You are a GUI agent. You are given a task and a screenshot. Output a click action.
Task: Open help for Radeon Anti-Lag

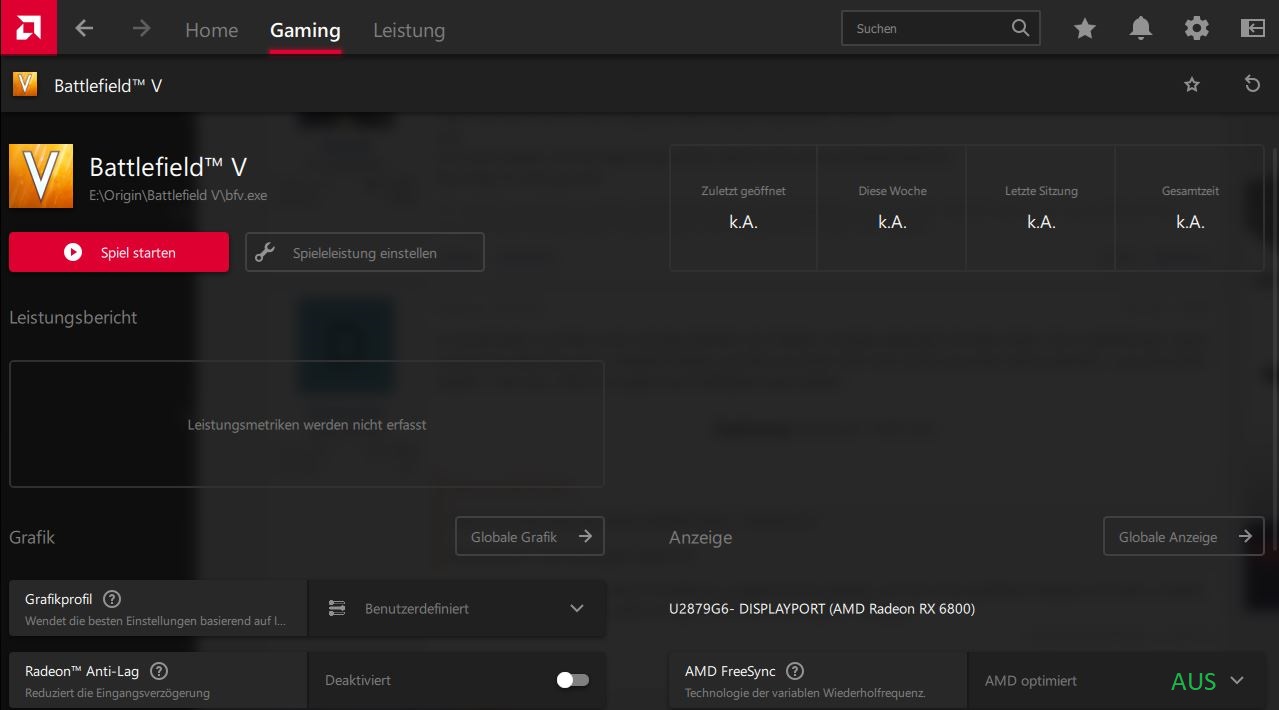pyautogui.click(x=158, y=671)
